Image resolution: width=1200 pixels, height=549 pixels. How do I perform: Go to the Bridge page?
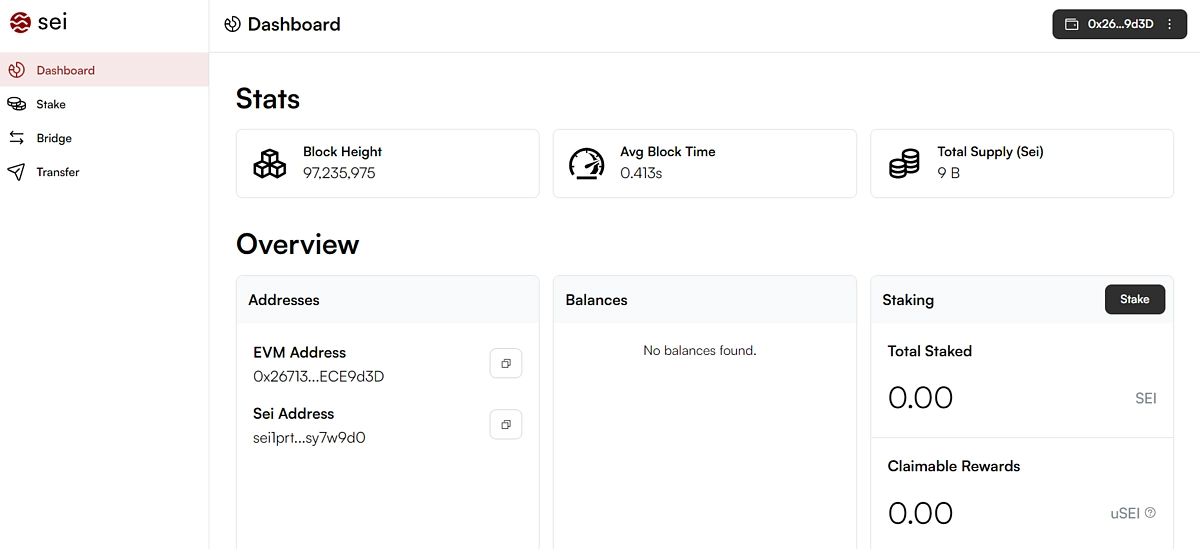(x=104, y=138)
